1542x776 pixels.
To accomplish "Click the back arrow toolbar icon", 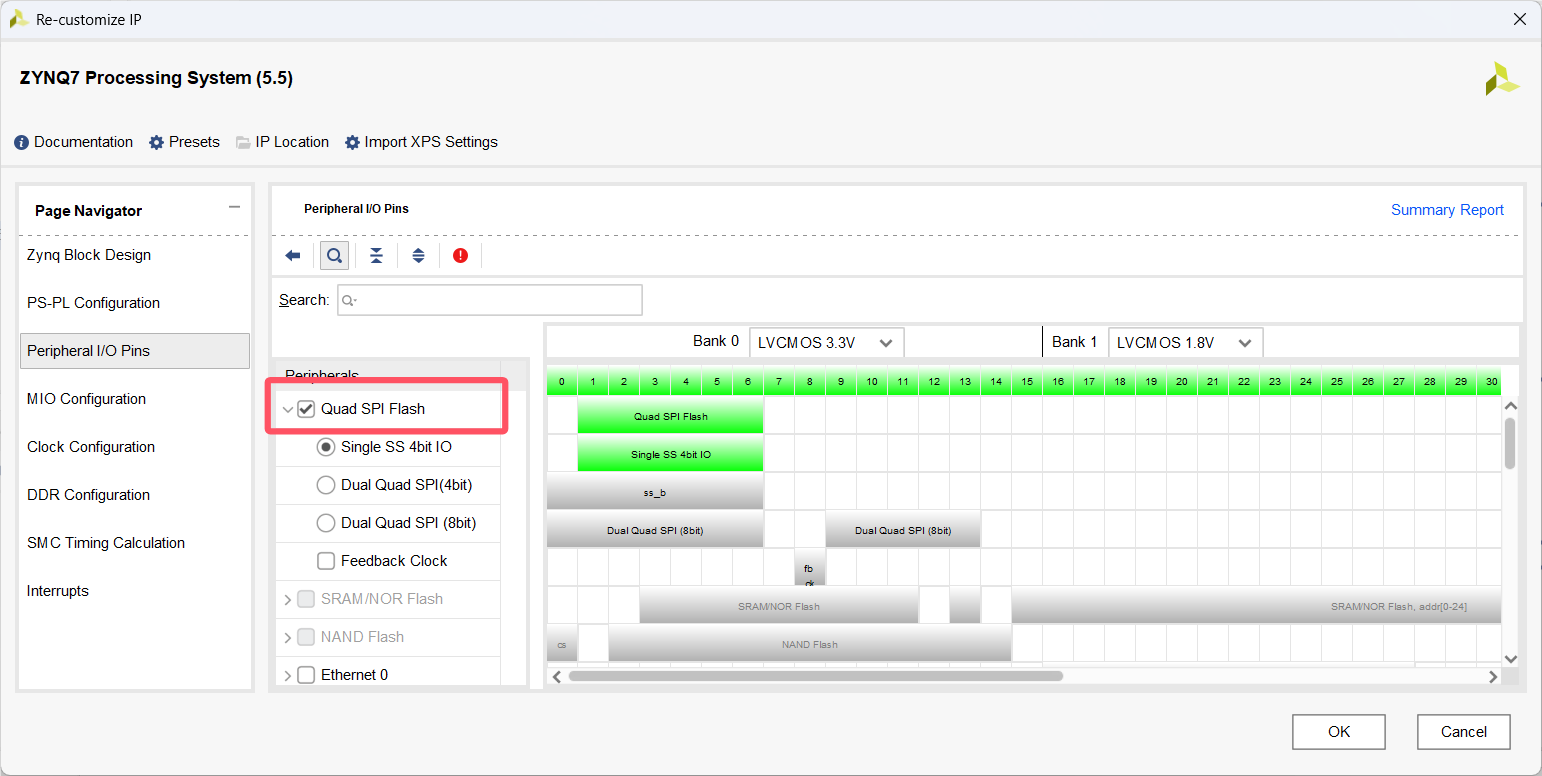I will 293,256.
